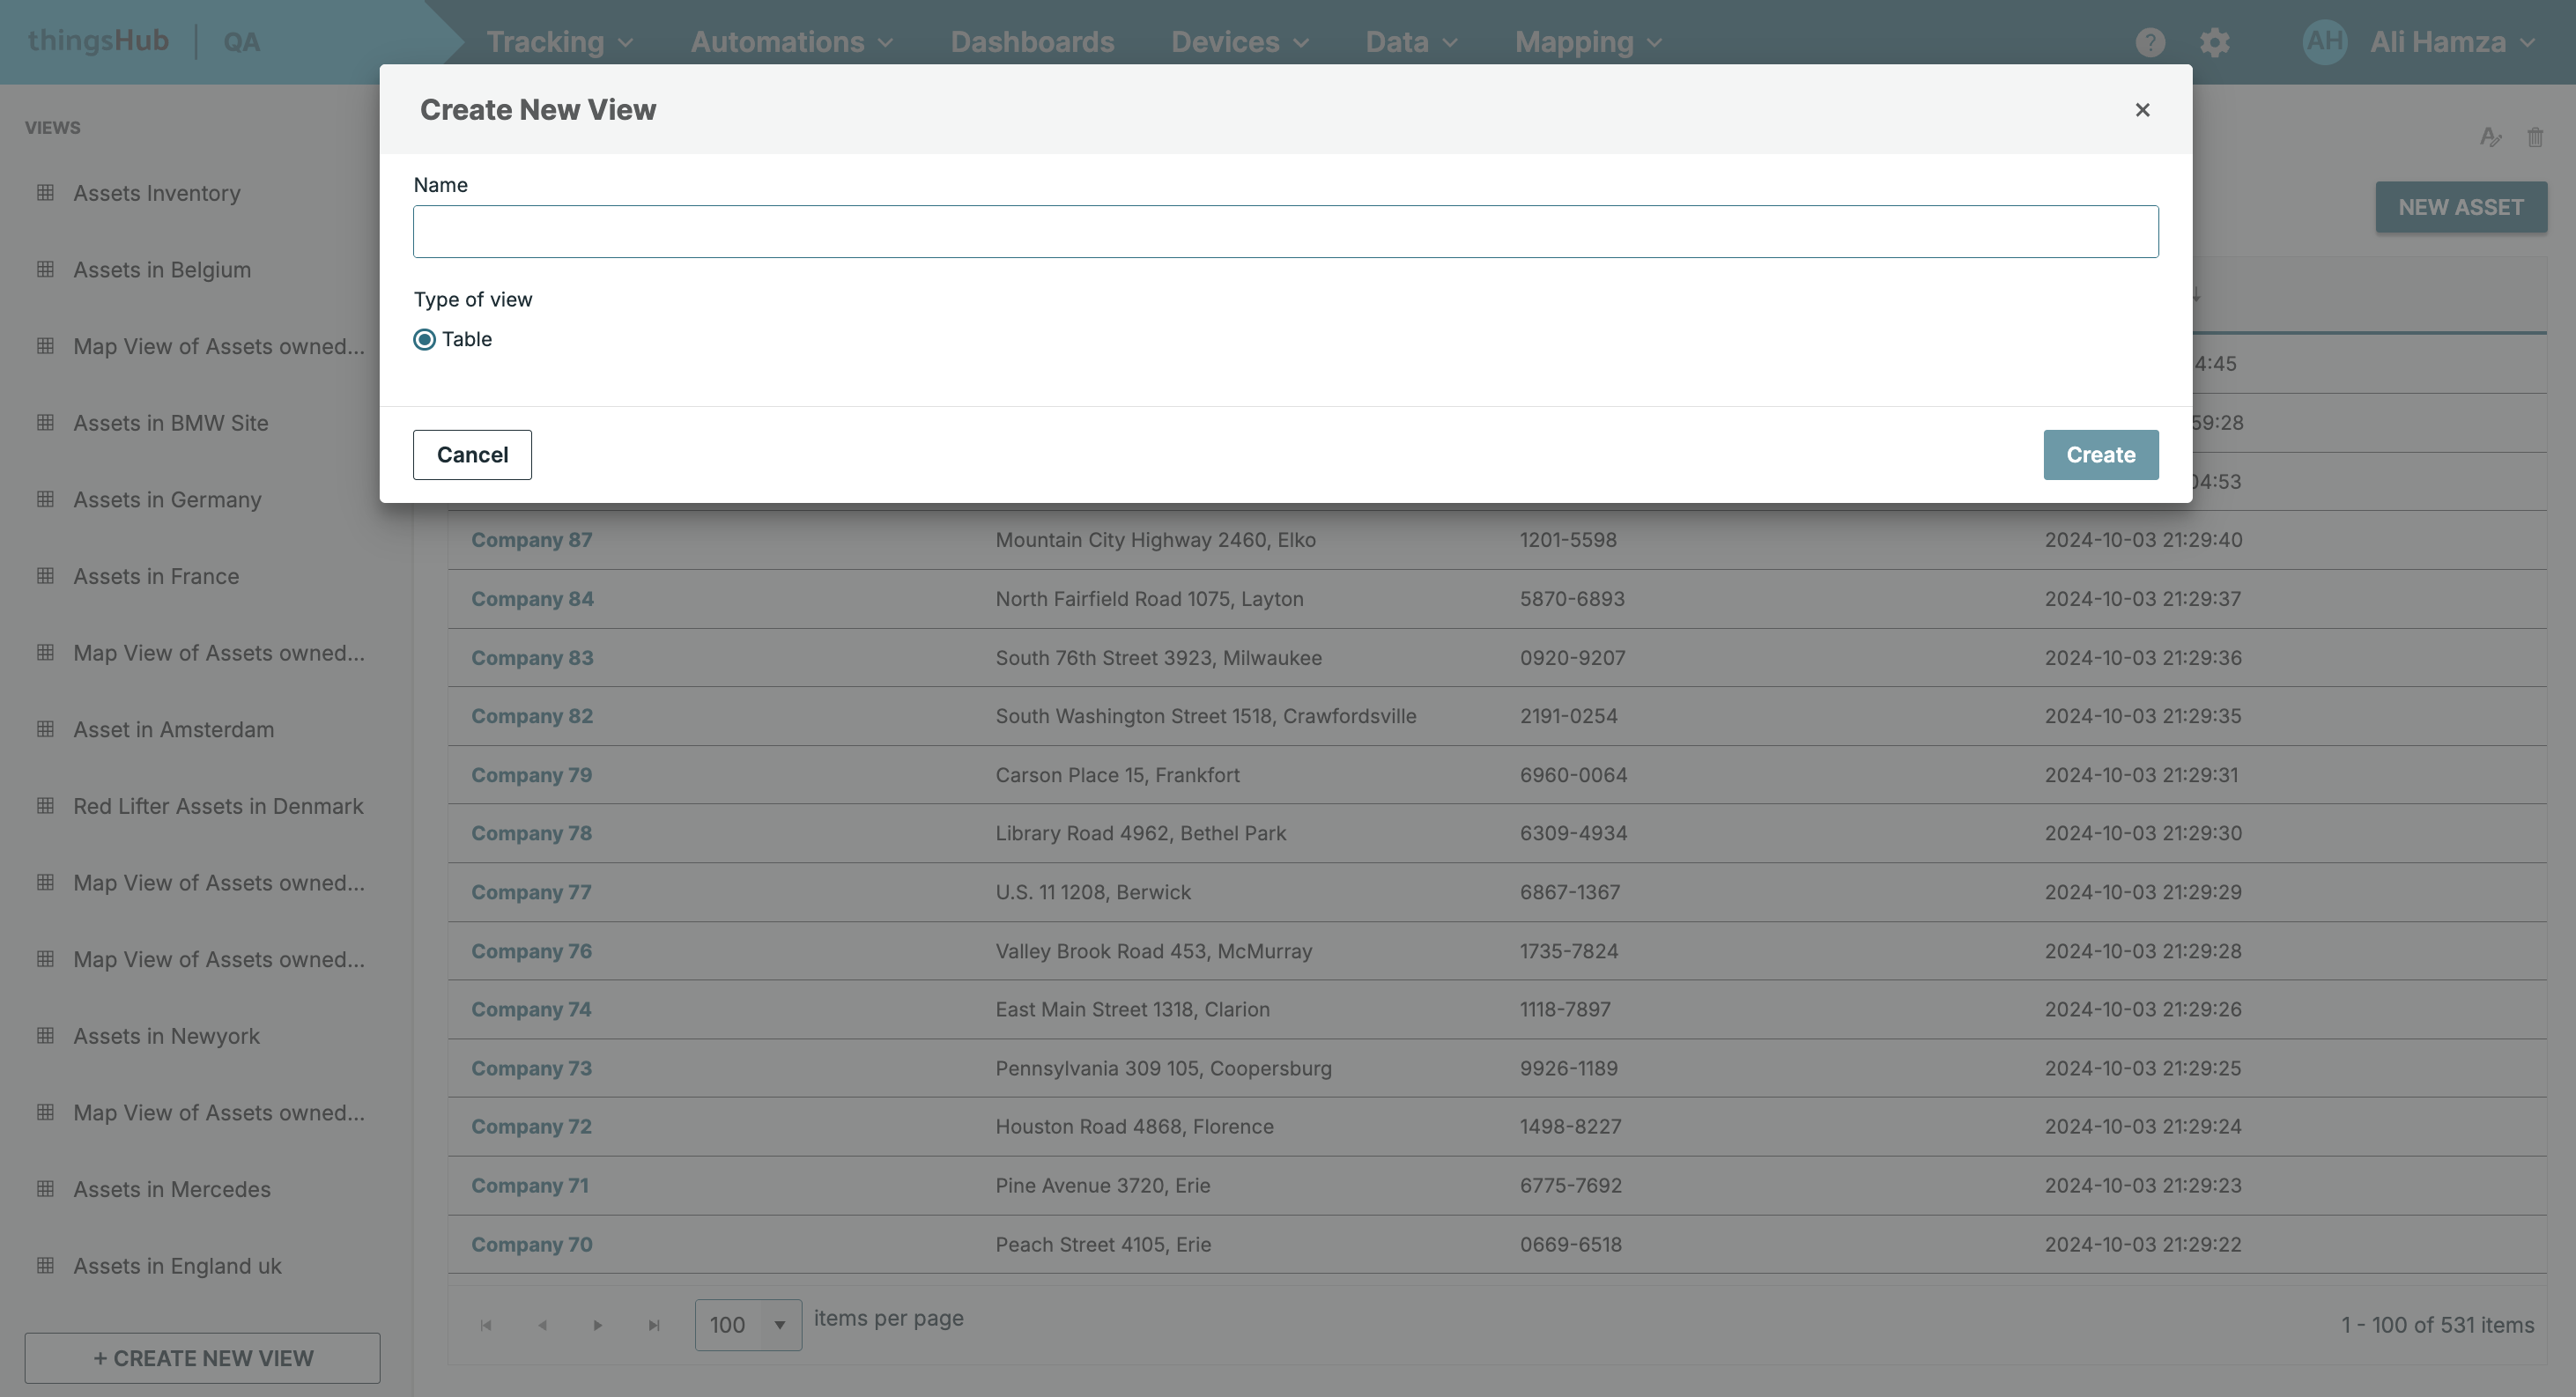
Task: Go to next page arrow
Action: [598, 1325]
